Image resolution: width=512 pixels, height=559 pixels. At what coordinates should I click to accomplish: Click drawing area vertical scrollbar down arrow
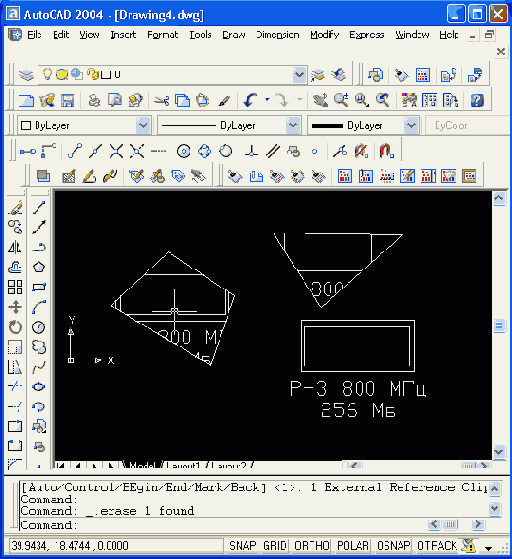[x=499, y=452]
